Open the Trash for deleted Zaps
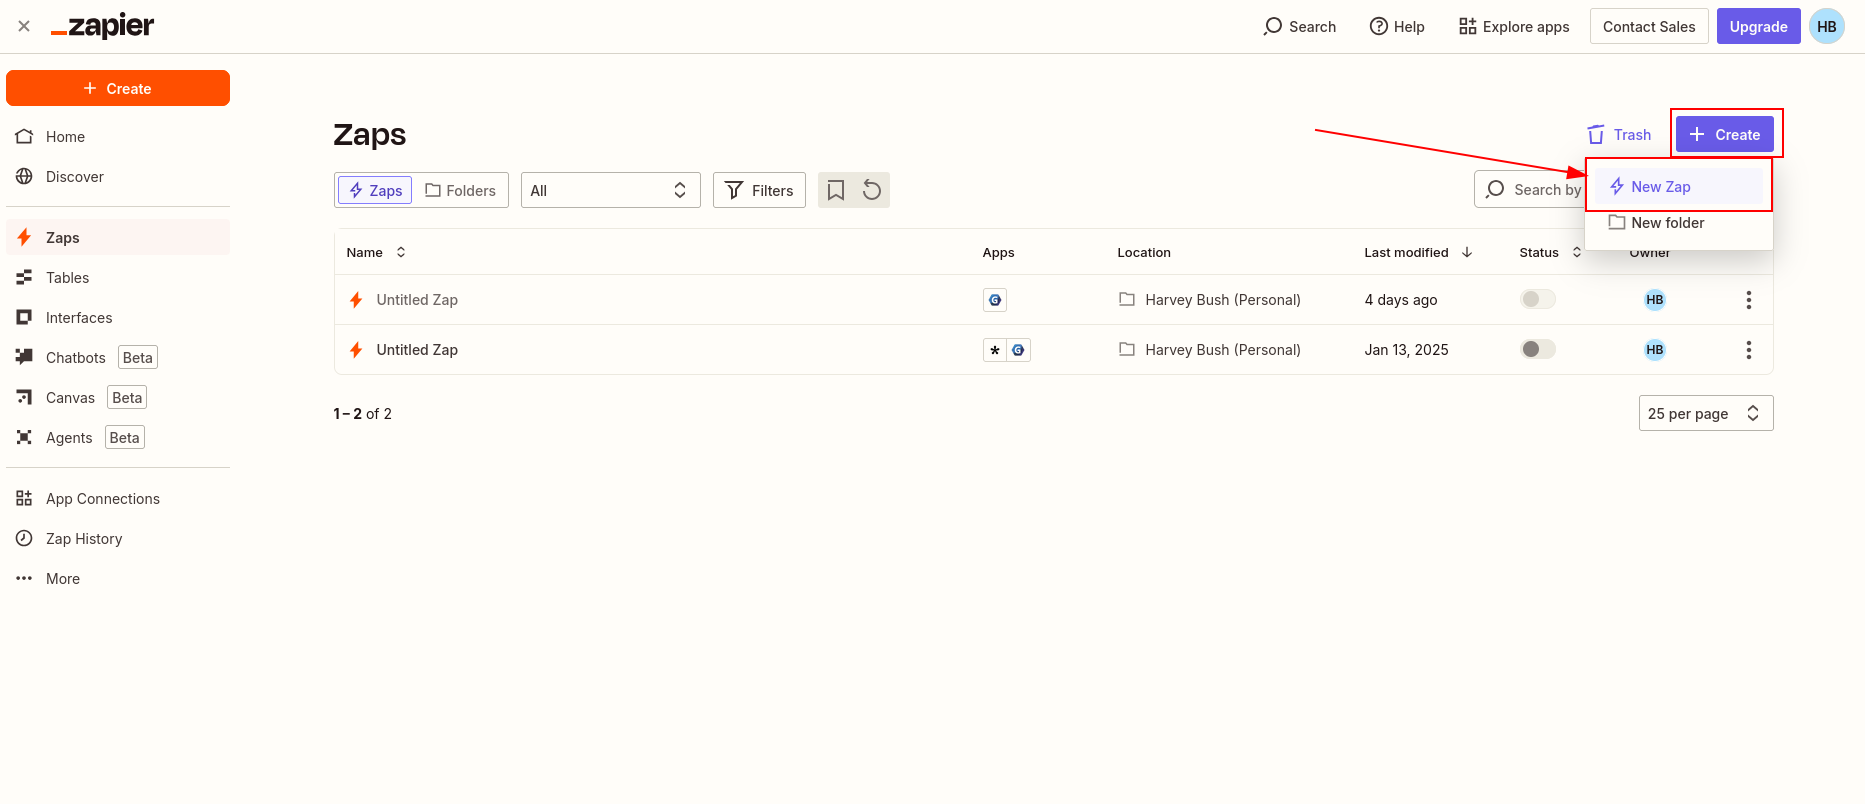 [1619, 135]
